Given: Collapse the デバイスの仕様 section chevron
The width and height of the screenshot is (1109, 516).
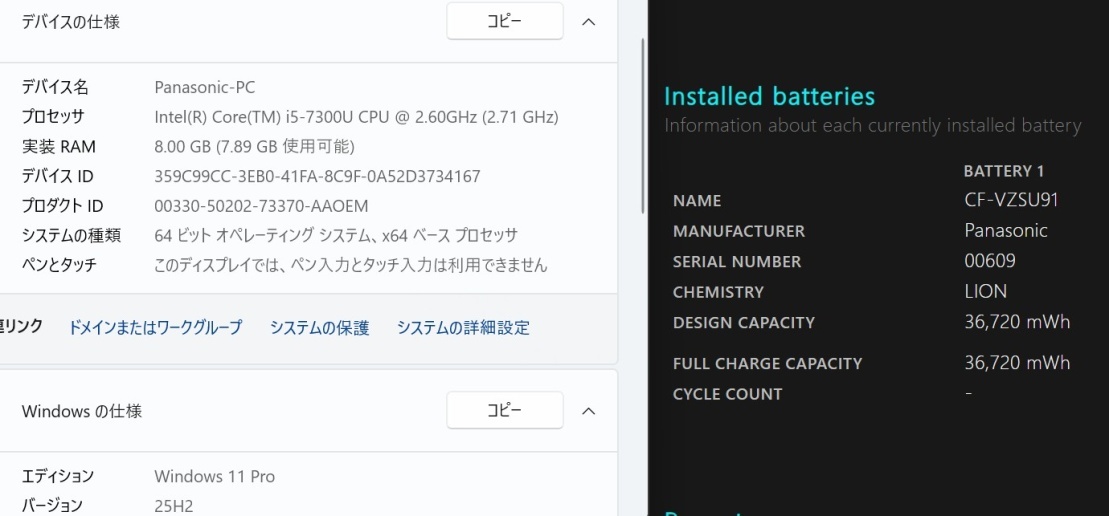Looking at the screenshot, I should point(589,21).
